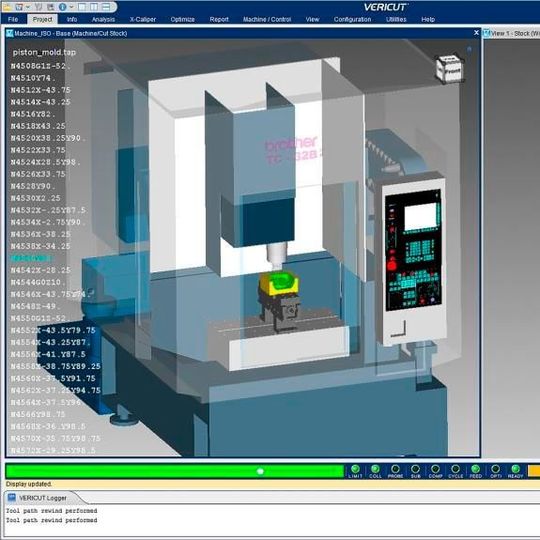The height and width of the screenshot is (540, 540).
Task: Open the Info menu
Action: (72, 19)
